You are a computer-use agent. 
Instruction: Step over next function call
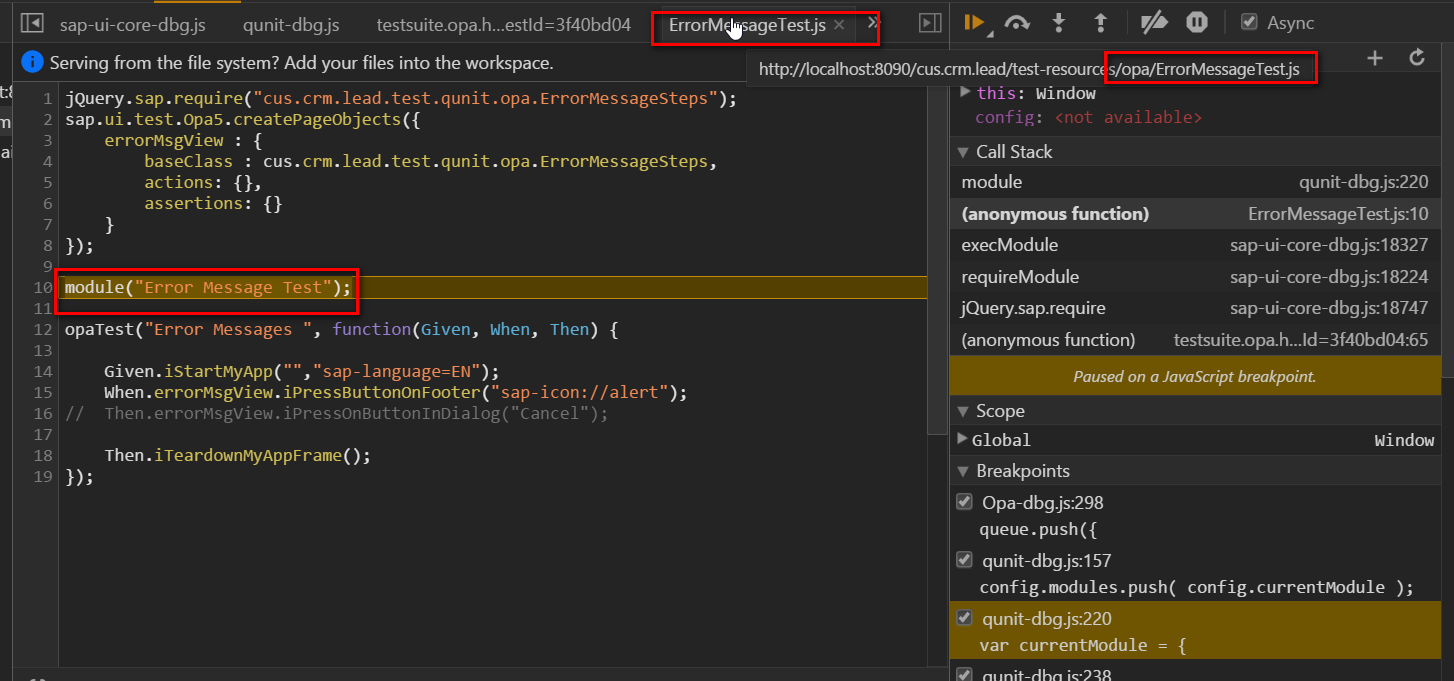click(1017, 23)
